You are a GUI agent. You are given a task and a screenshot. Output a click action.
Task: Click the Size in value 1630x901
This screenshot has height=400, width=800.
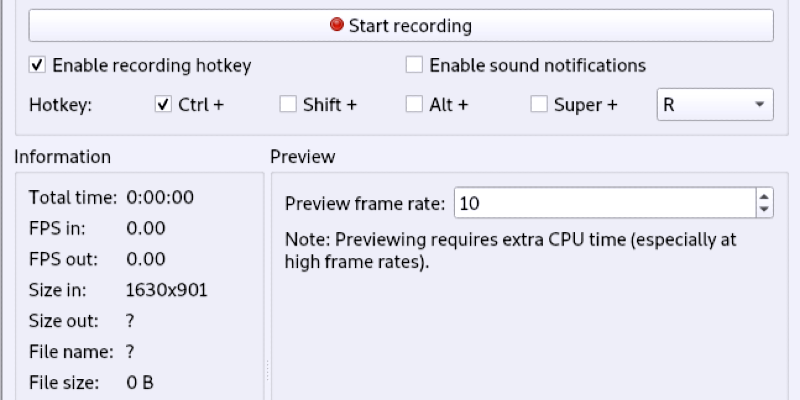[x=167, y=290]
